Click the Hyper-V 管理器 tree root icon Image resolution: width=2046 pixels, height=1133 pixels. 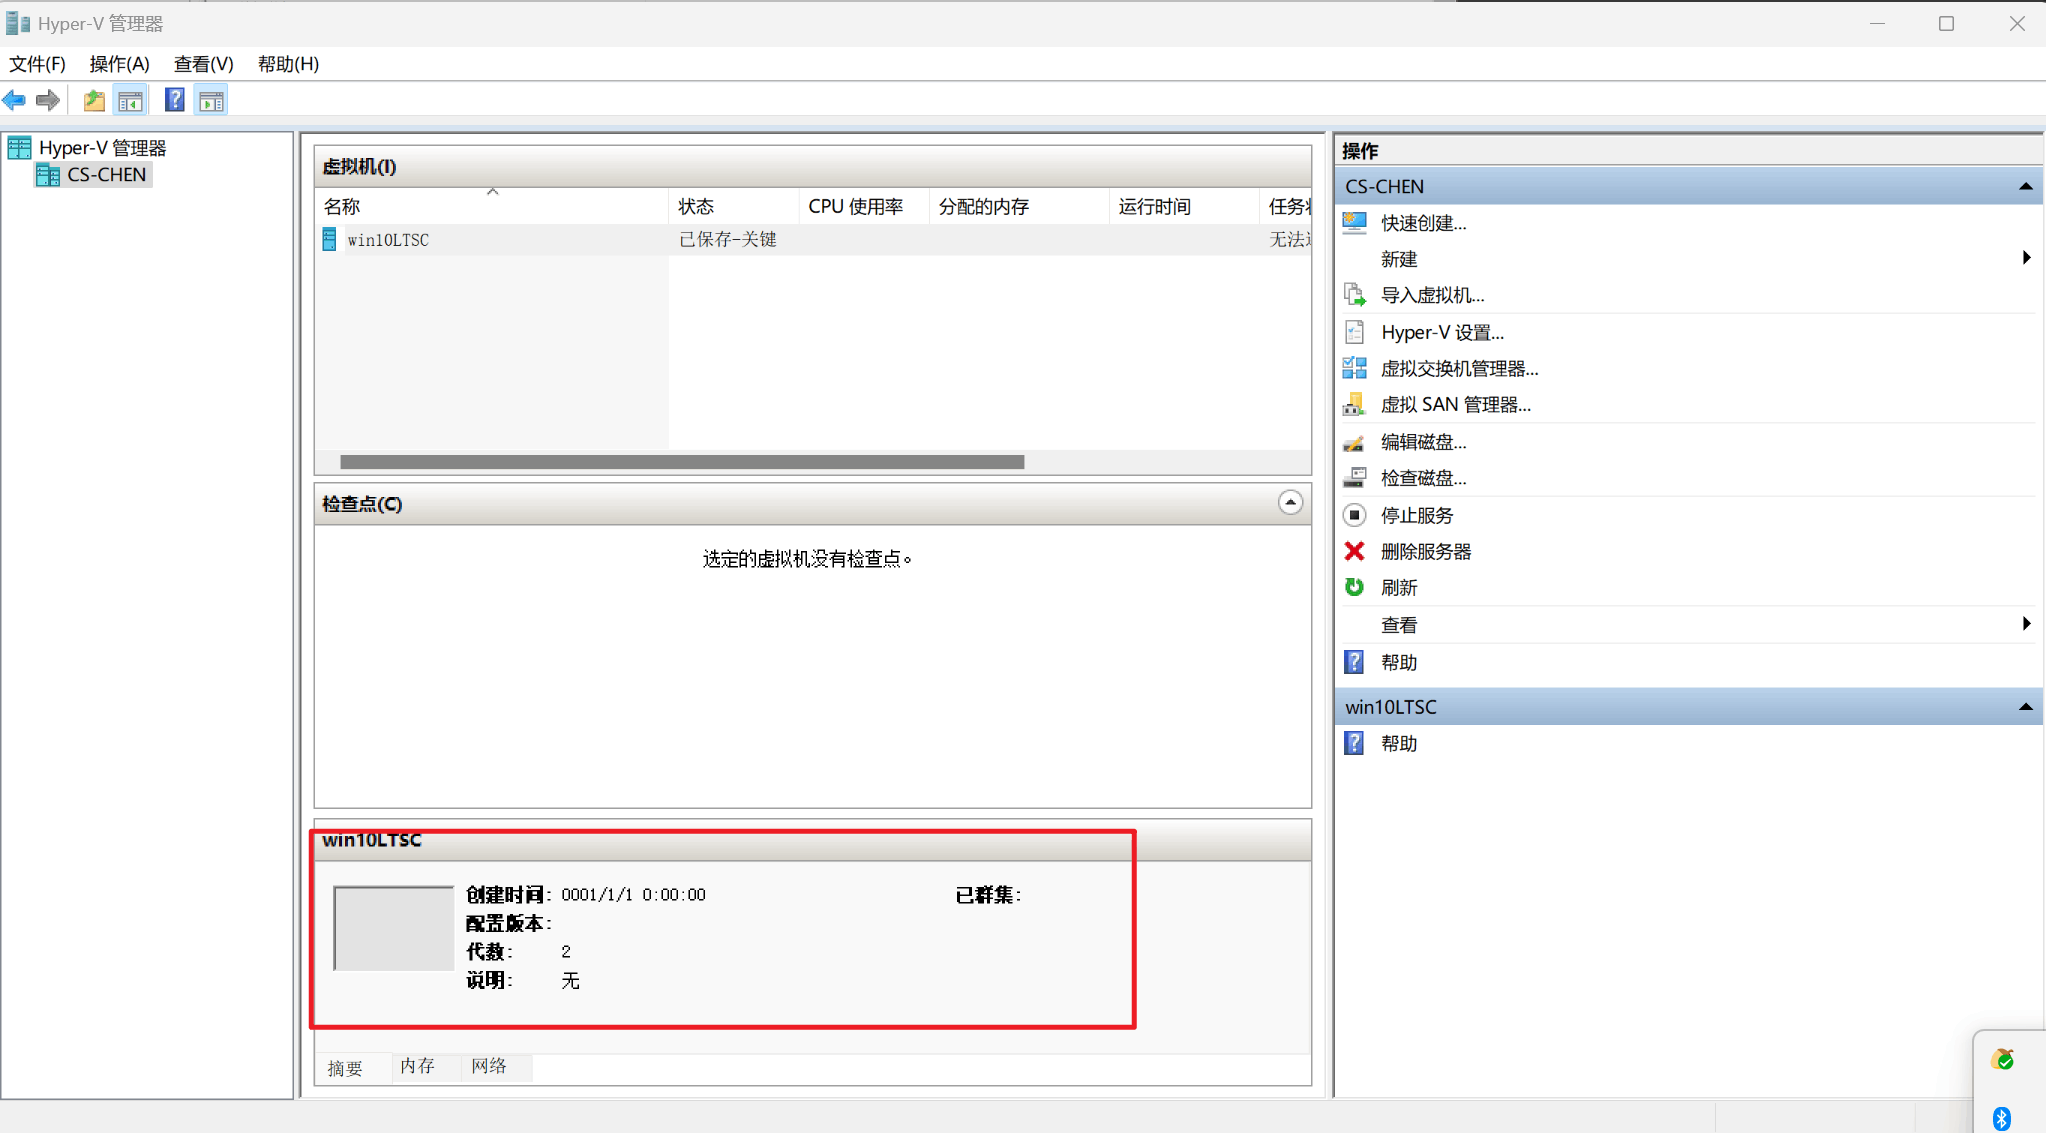(19, 148)
